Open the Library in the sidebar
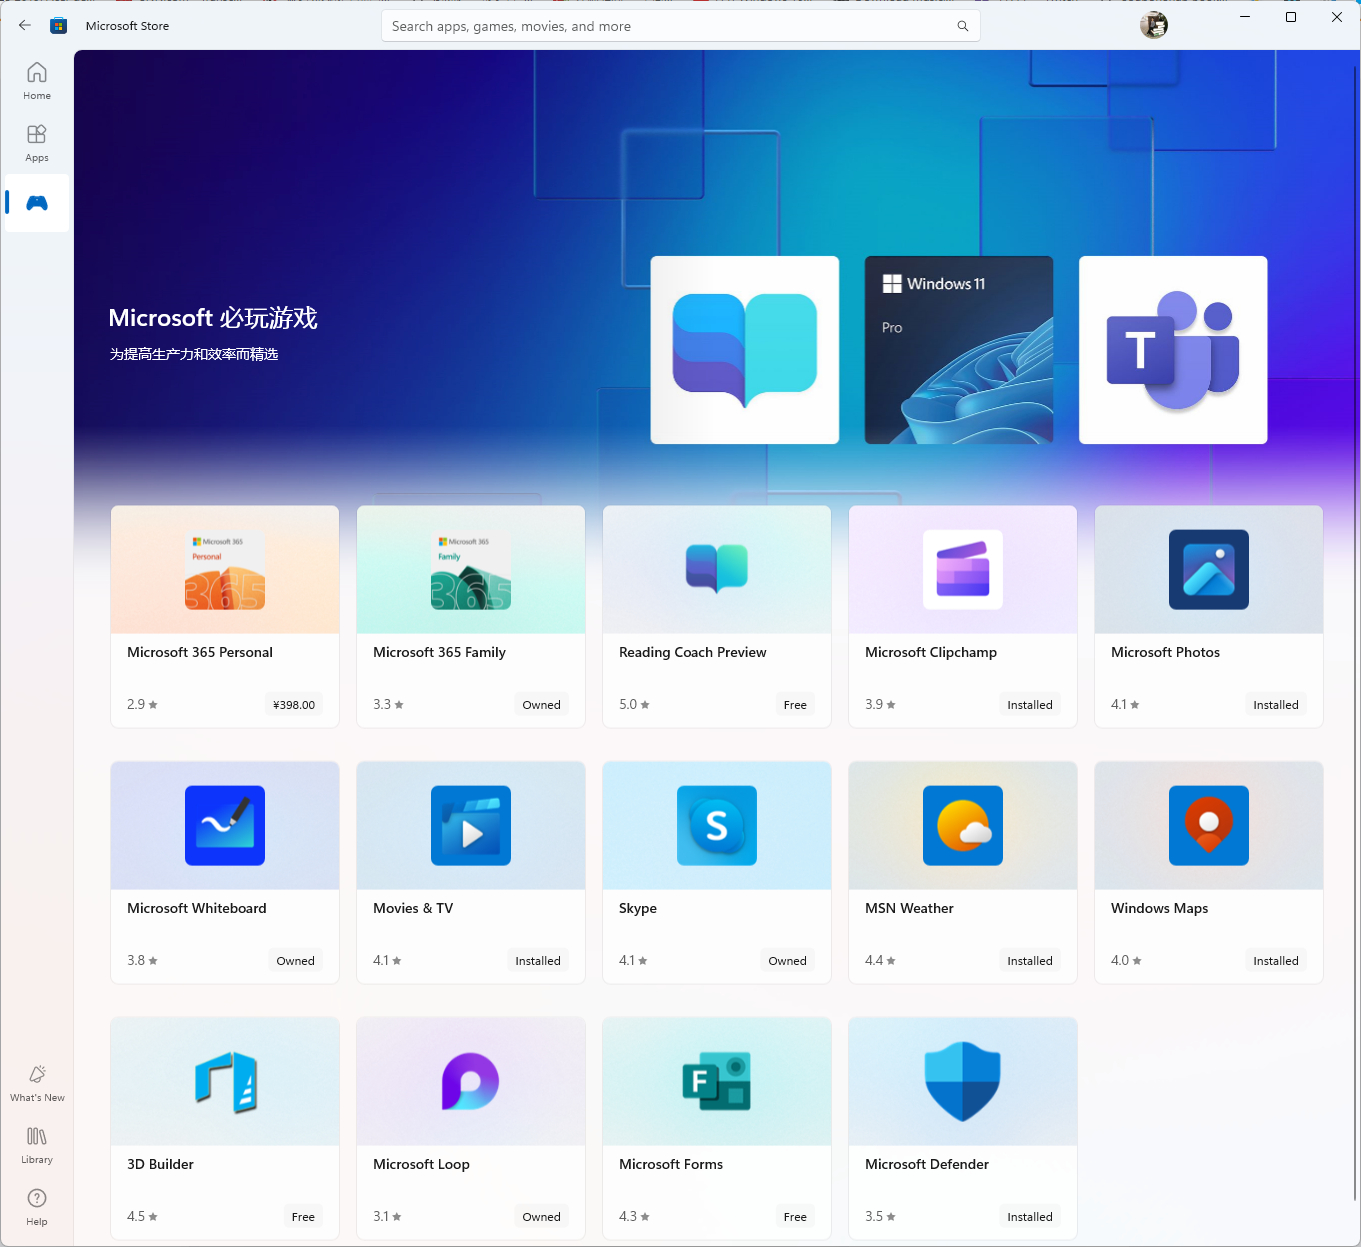Image resolution: width=1361 pixels, height=1247 pixels. click(x=37, y=1145)
